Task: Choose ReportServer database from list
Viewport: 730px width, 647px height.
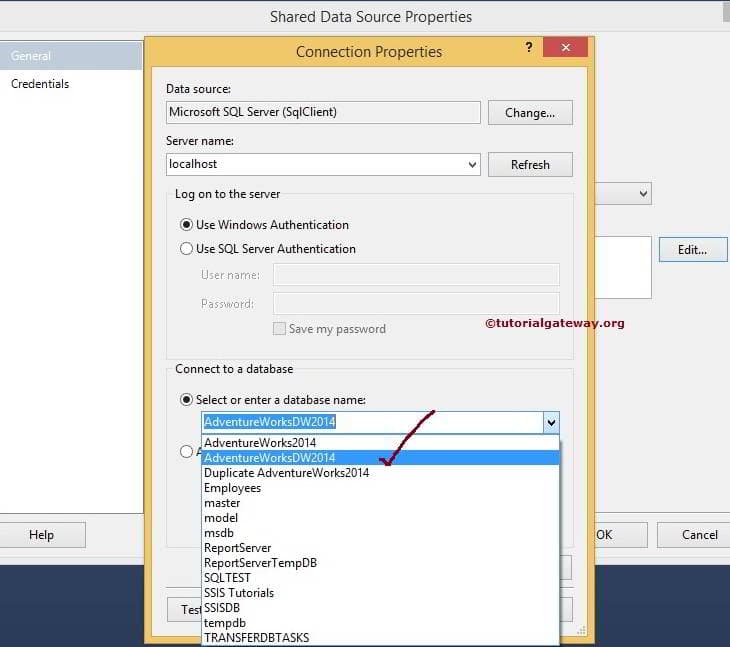Action: click(x=380, y=548)
